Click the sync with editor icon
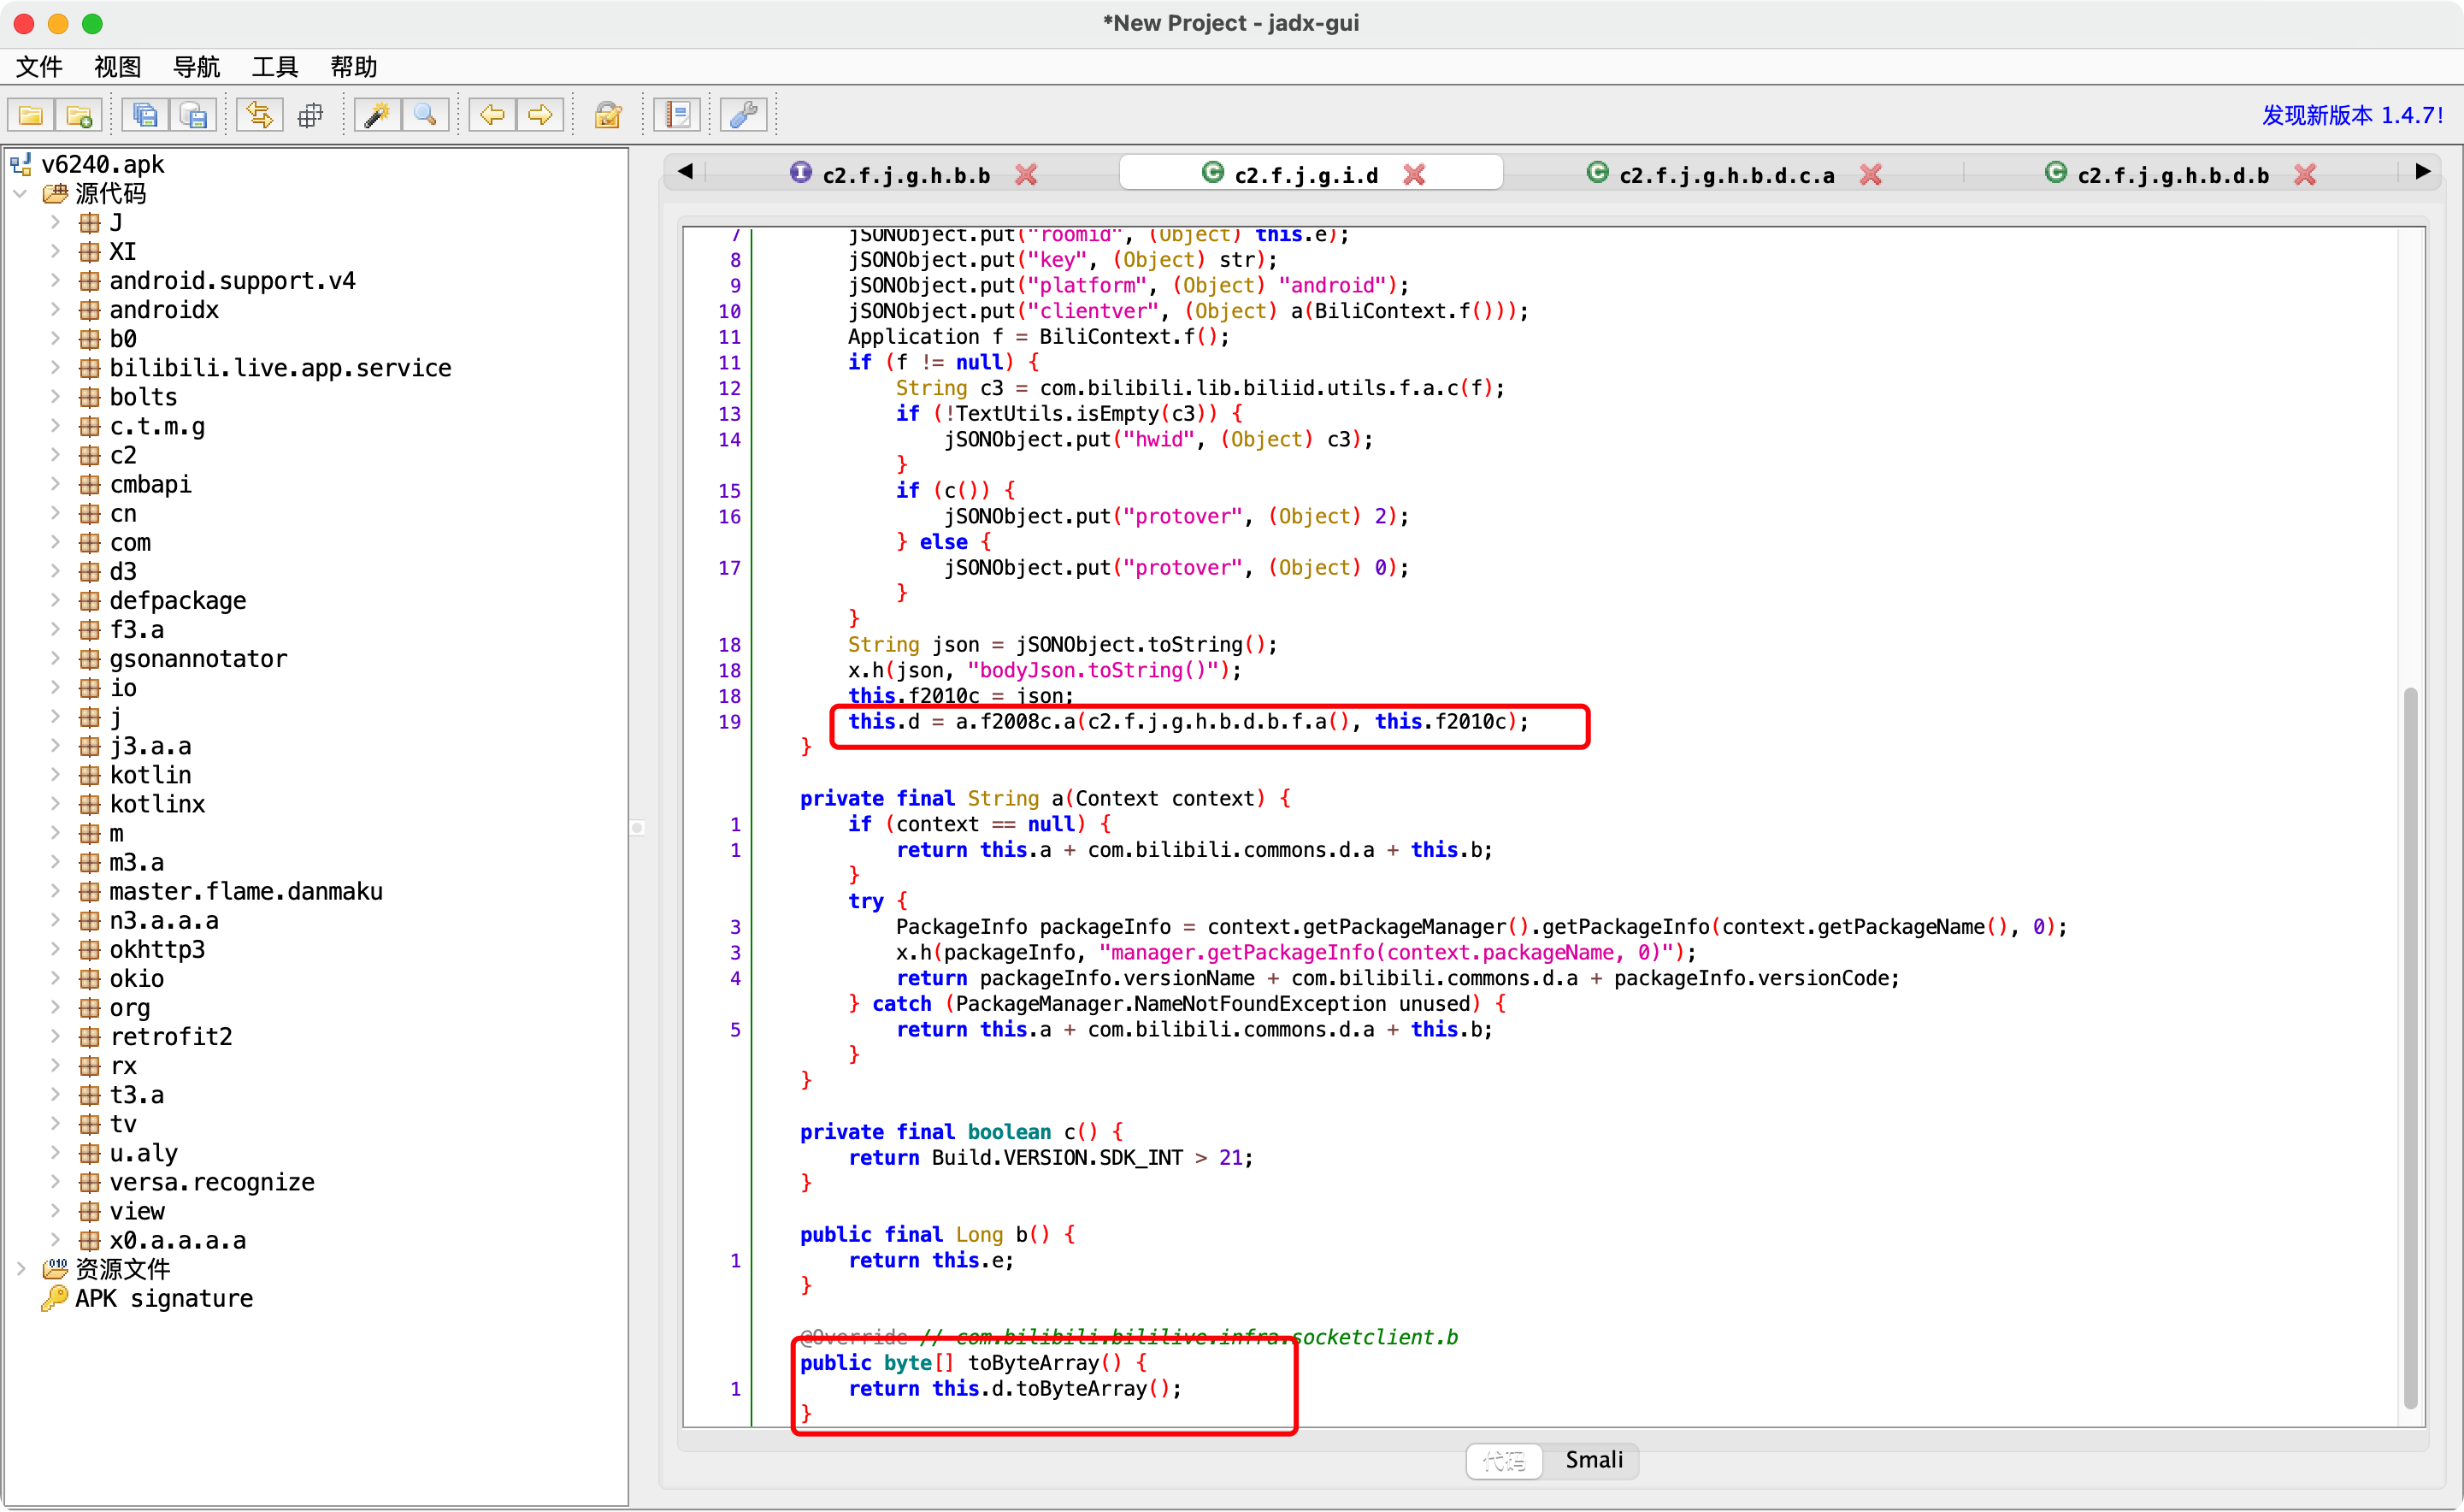Screen dimensions: 2464x1512 point(260,115)
